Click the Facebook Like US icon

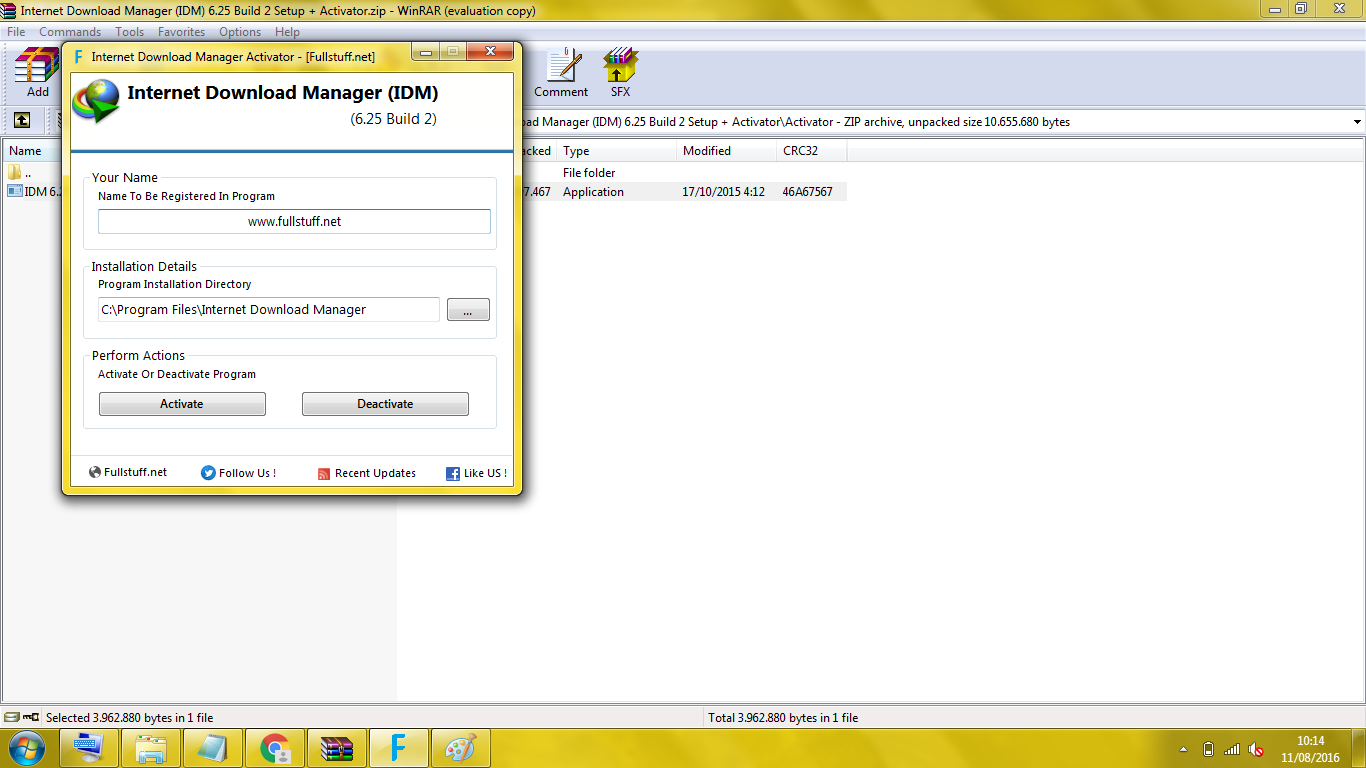click(452, 472)
